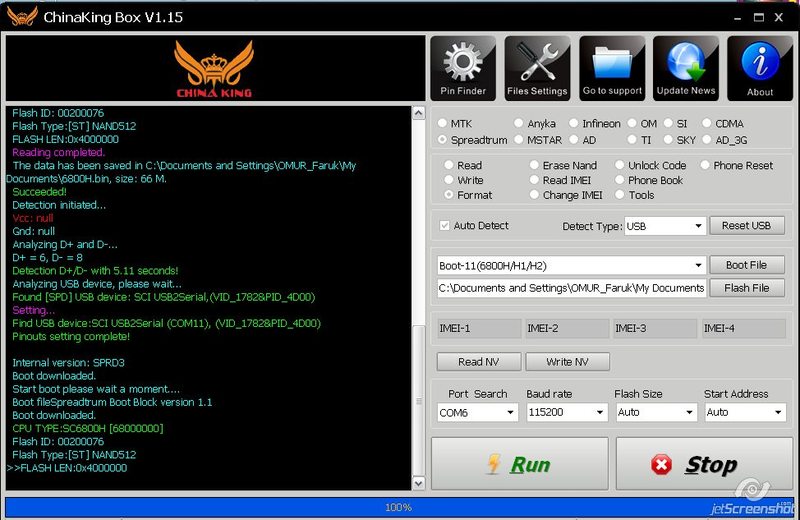Click the IMEI-3 input field
Screen dimensions: 800x520
655,329
